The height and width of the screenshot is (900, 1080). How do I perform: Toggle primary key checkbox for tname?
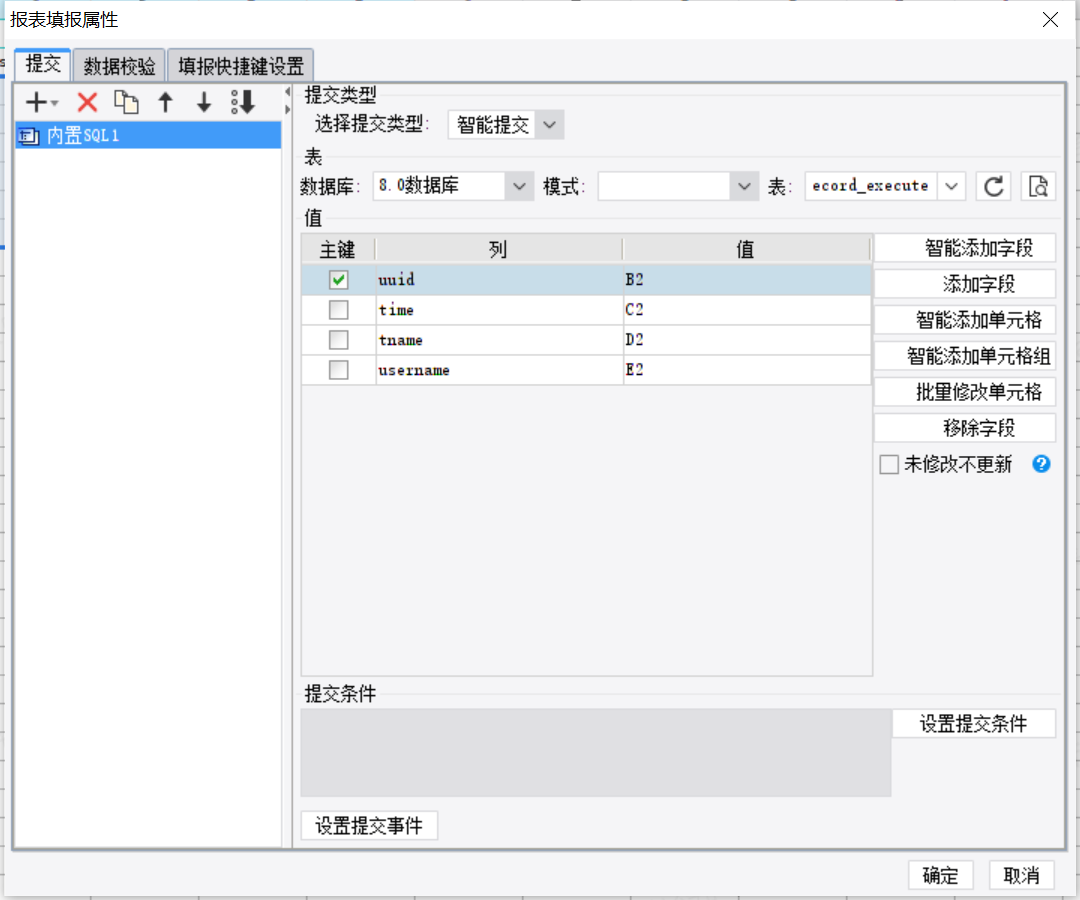[x=338, y=340]
